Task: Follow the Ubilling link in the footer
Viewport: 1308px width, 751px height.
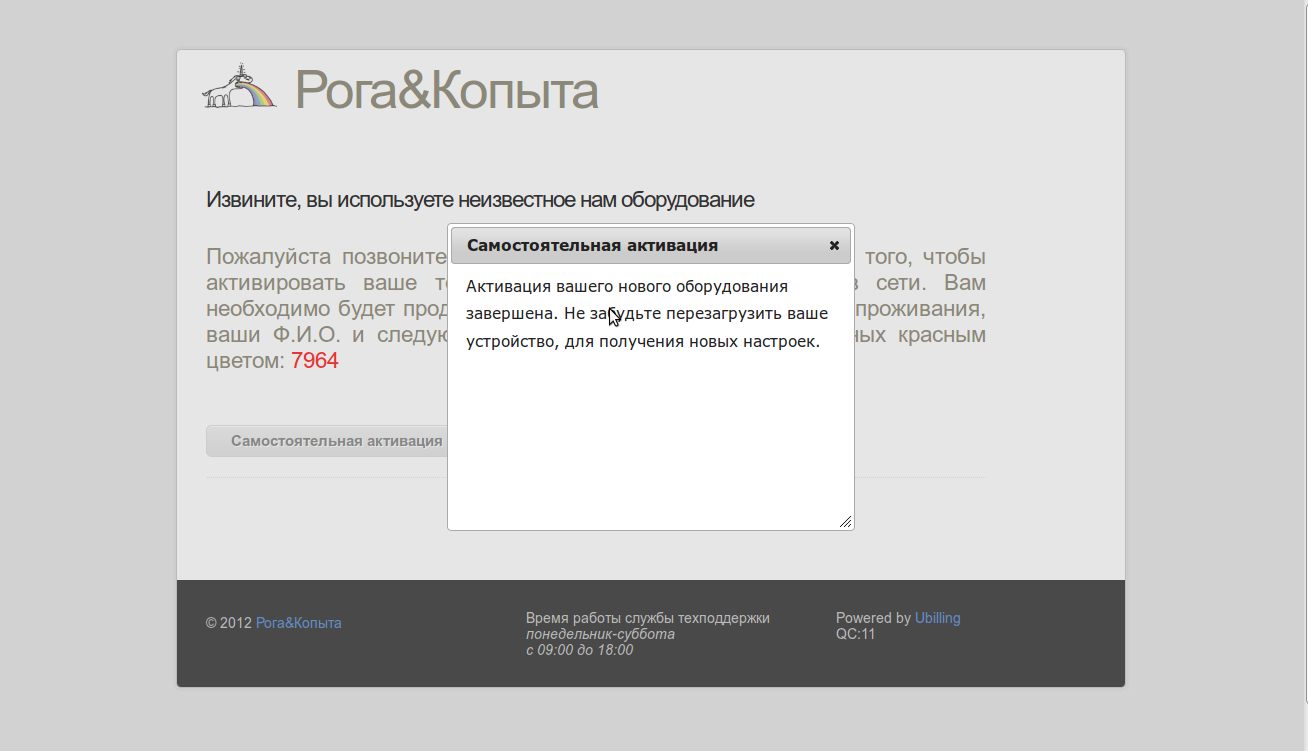Action: [x=937, y=618]
